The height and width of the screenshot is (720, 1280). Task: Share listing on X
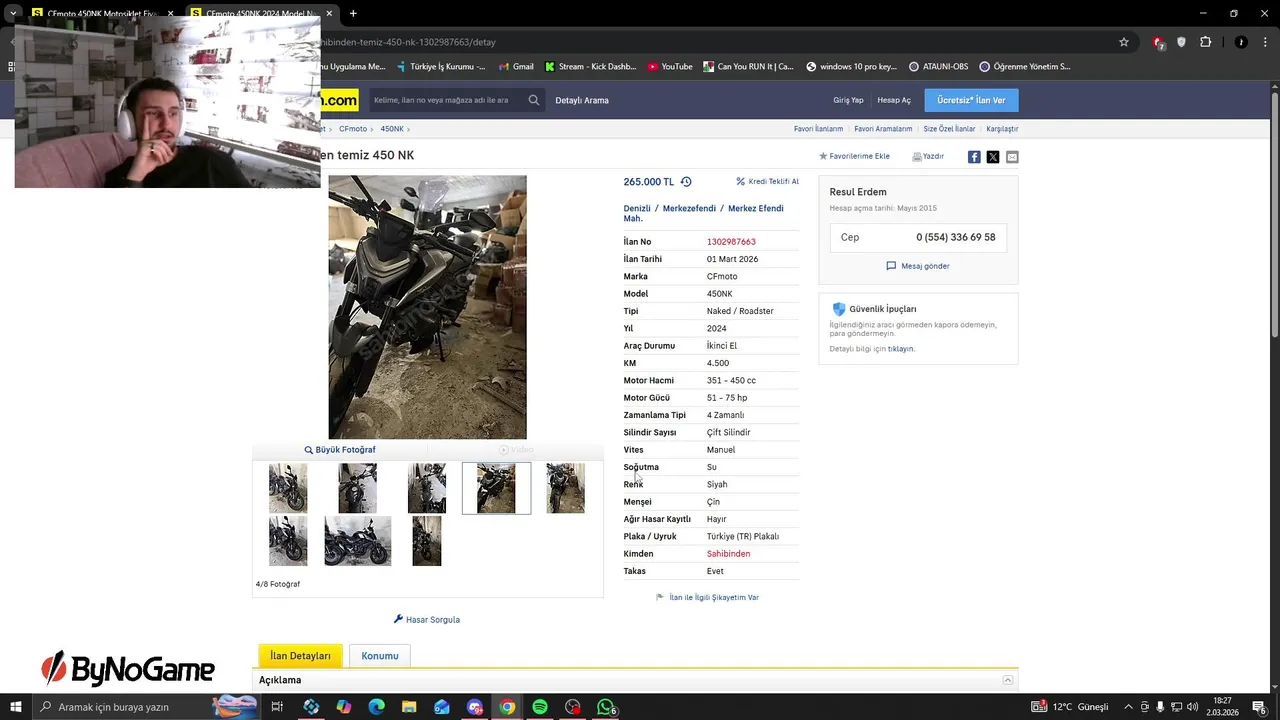pyautogui.click(x=993, y=157)
